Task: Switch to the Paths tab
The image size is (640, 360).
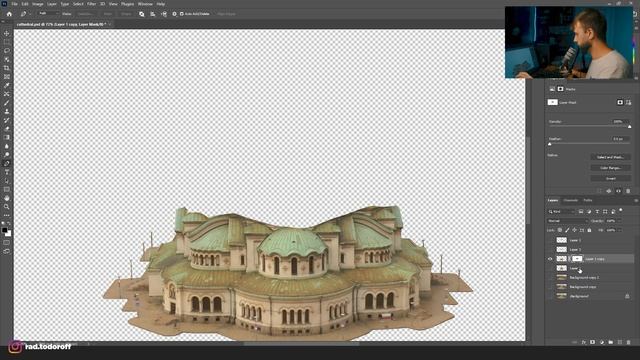Action: 588,200
